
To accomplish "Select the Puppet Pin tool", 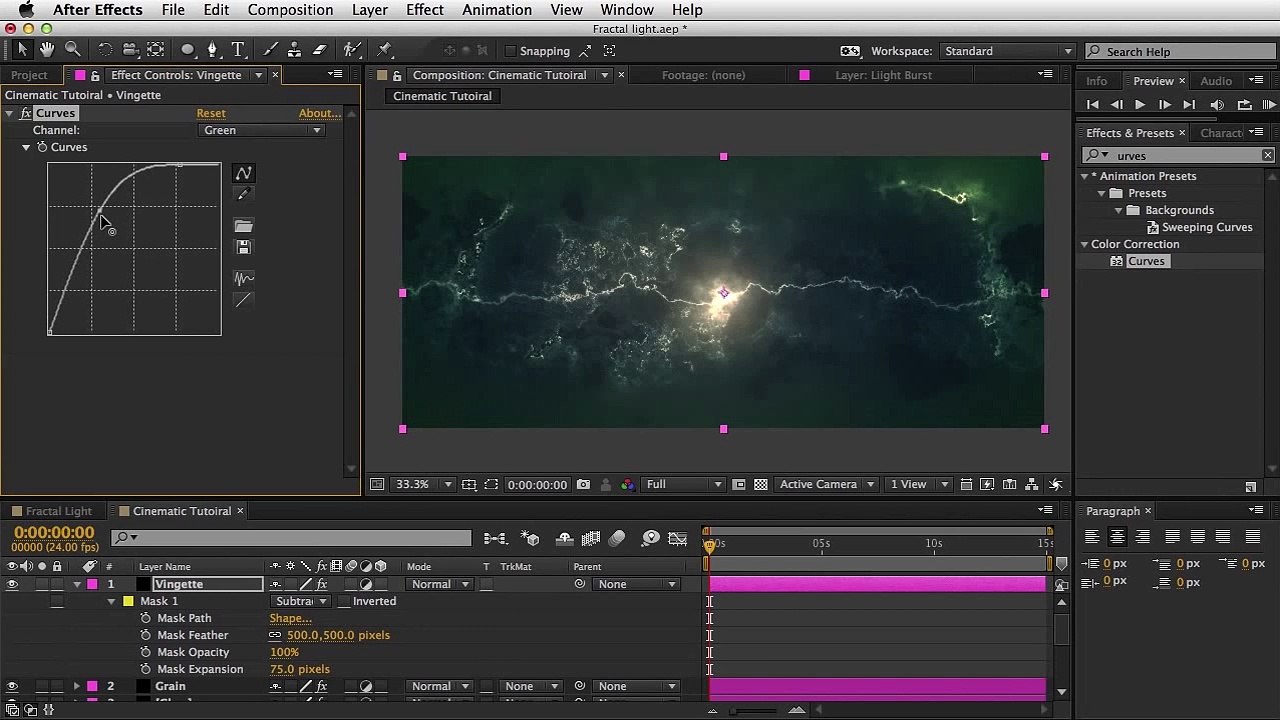I will 384,49.
